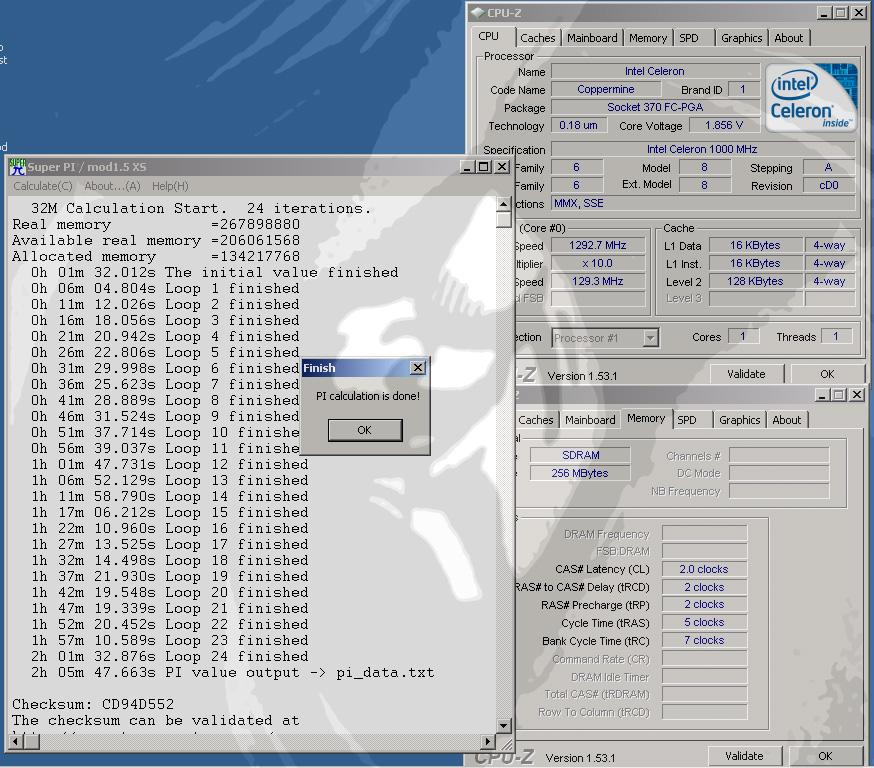Click the Checksum: CD94D552 line

point(93,704)
